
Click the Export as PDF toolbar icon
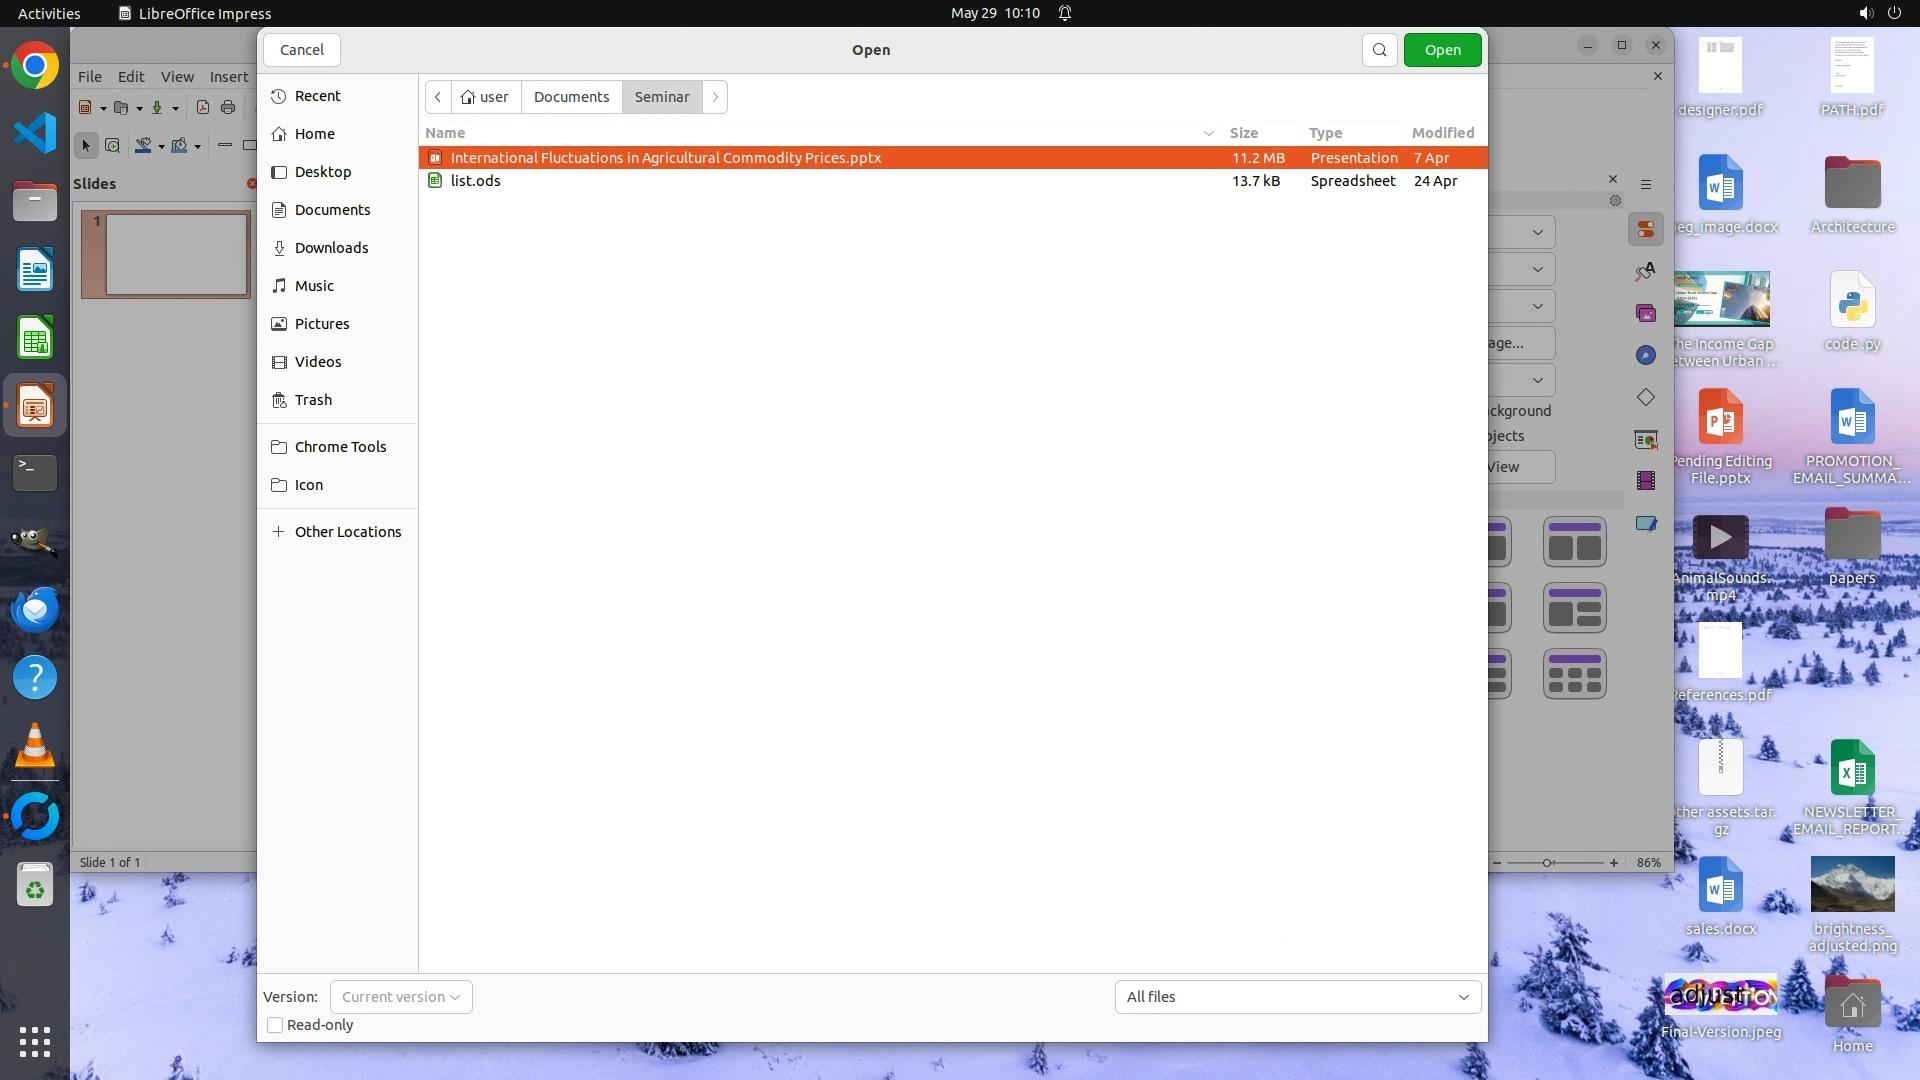tap(203, 108)
